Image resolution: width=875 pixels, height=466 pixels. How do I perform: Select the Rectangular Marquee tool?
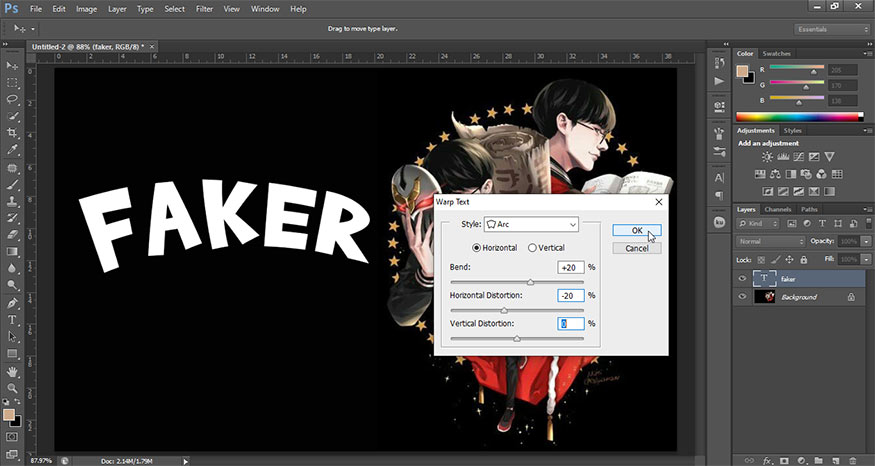point(12,83)
